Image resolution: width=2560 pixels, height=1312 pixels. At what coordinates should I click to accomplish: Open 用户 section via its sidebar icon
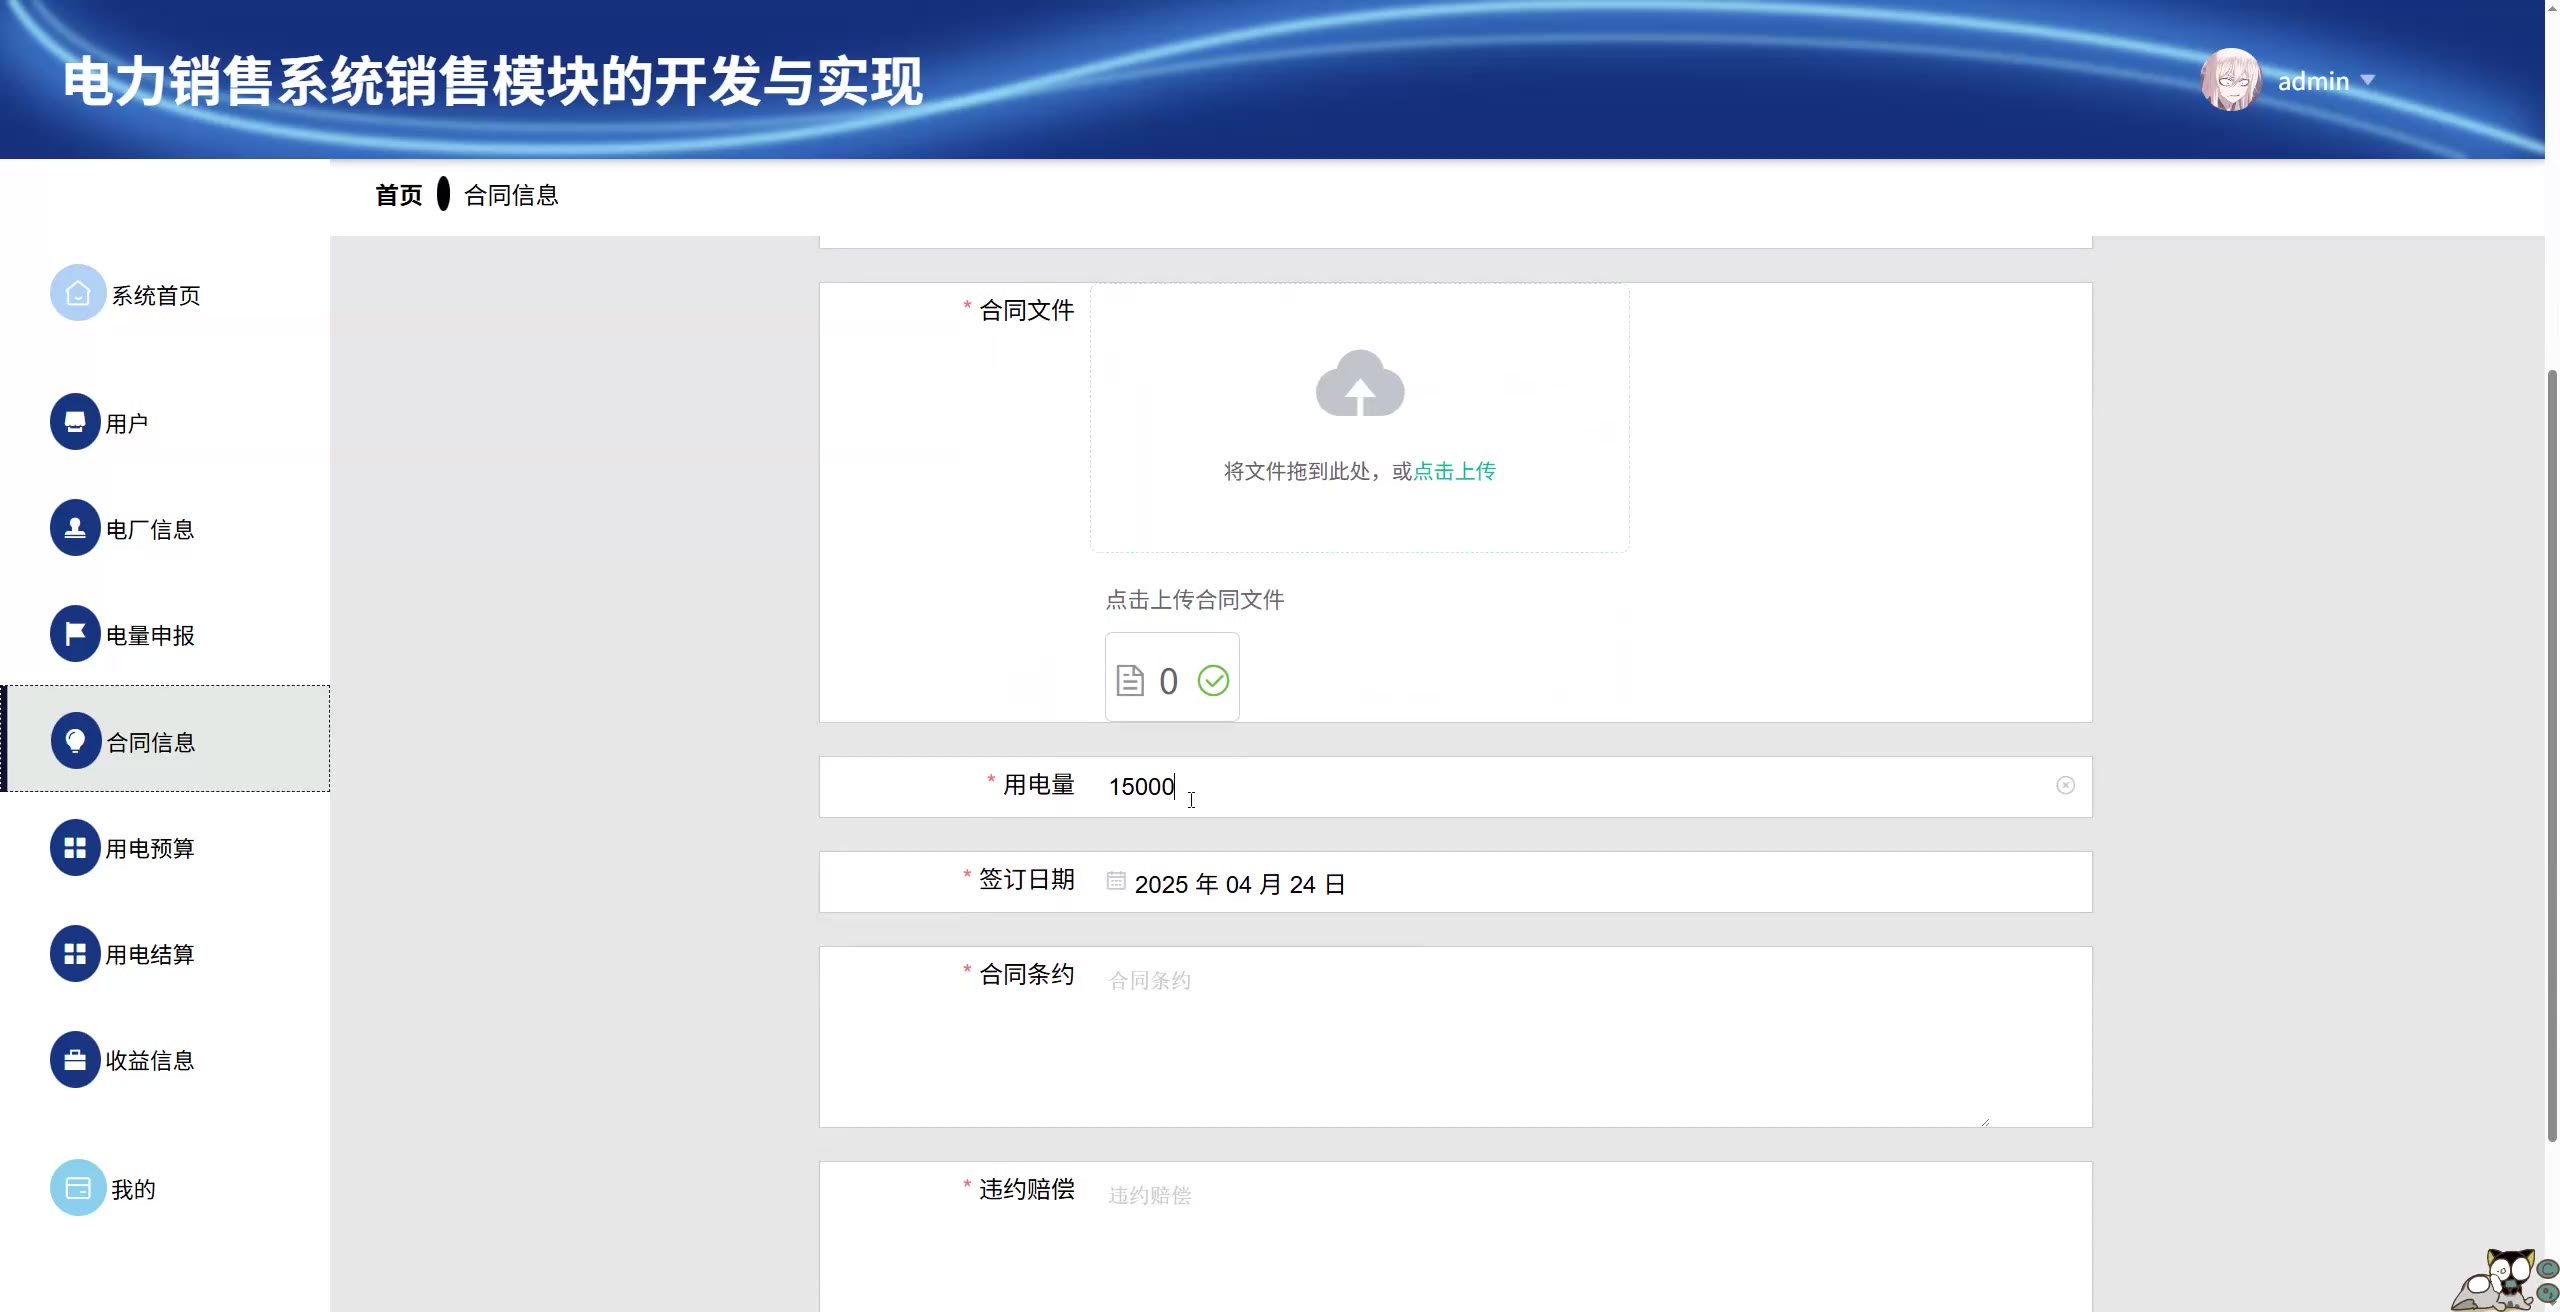tap(75, 422)
